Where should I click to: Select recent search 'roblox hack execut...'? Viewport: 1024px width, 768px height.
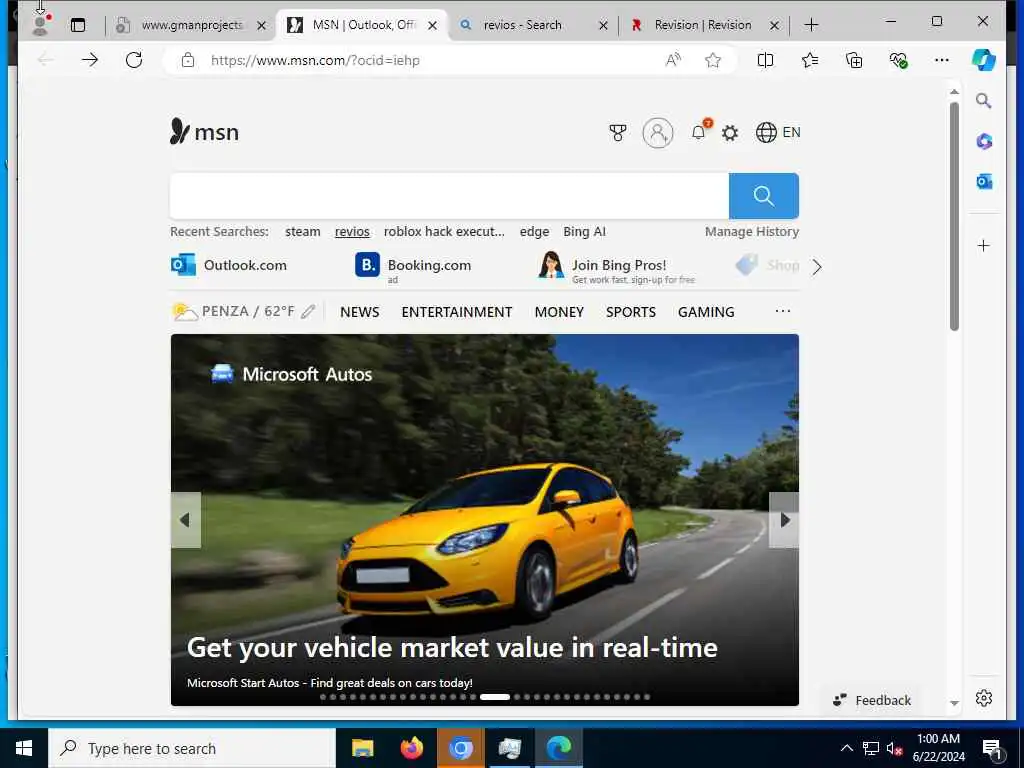(444, 232)
